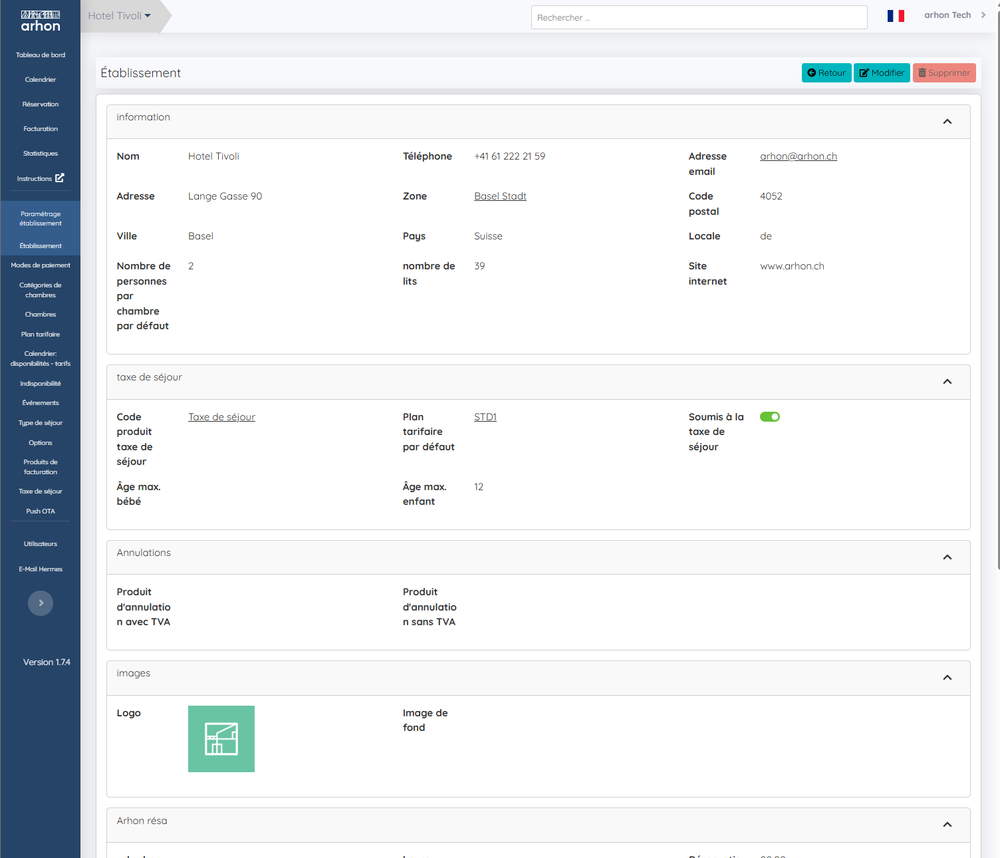Open the Instructions external link icon
This screenshot has width=1000, height=858.
coord(59,178)
